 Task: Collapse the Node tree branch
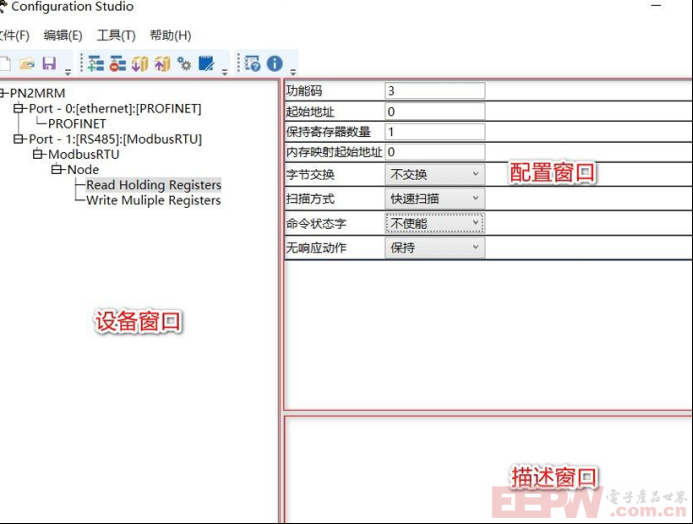click(57, 169)
